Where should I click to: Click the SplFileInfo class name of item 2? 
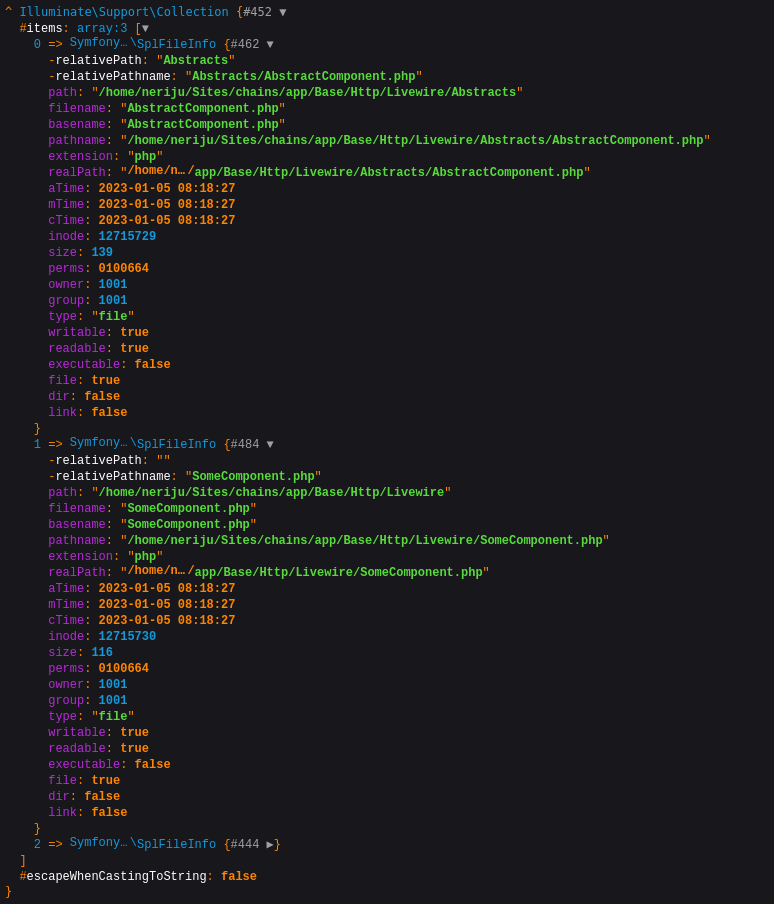click(176, 845)
